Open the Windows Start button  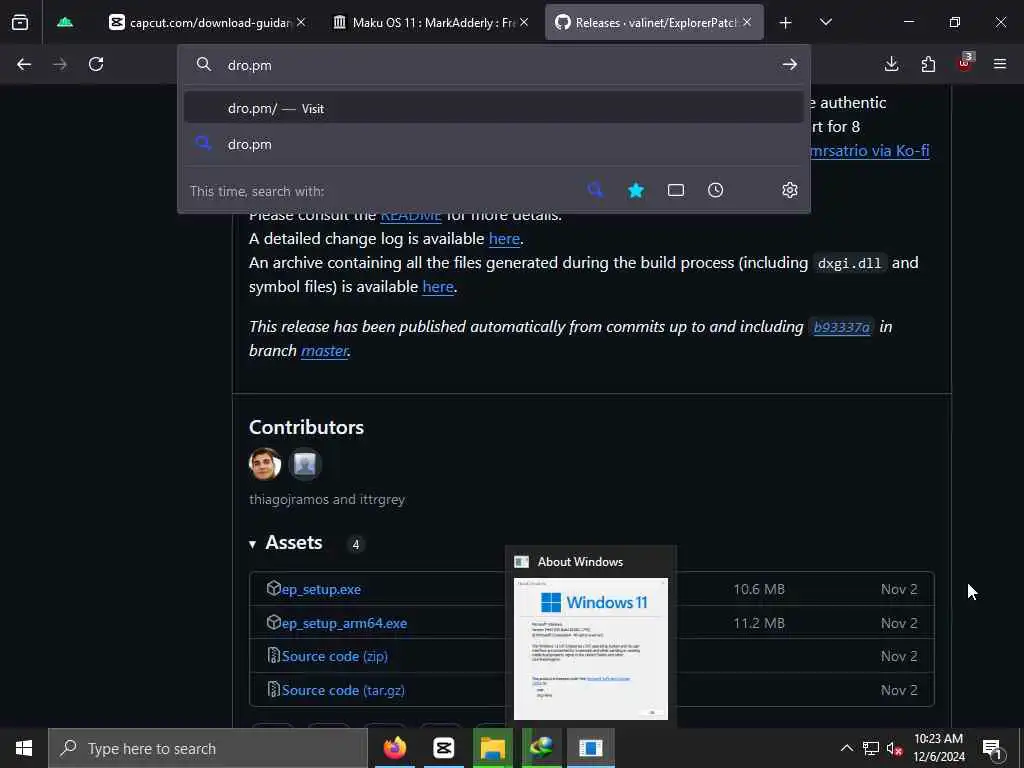pyautogui.click(x=24, y=748)
